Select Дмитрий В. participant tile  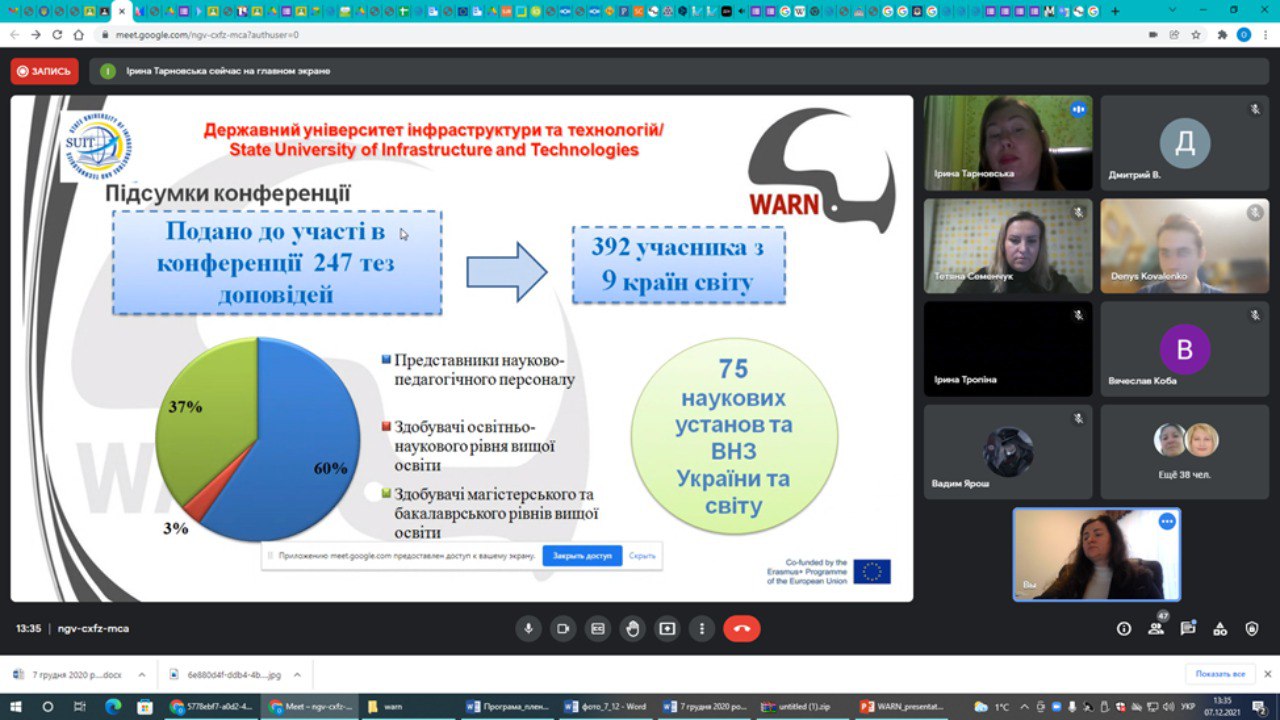pos(1184,143)
